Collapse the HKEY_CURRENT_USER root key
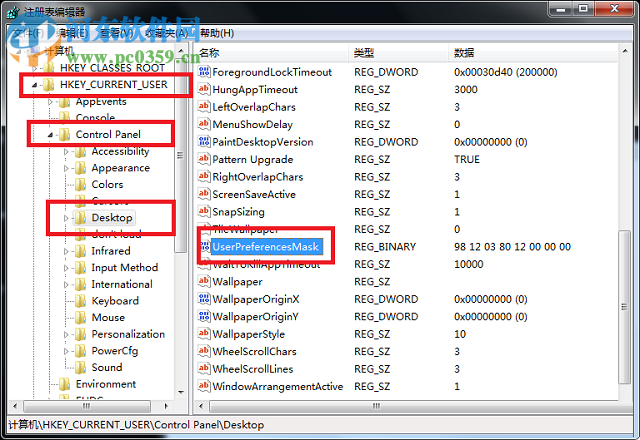Viewport: 640px width, 440px height. [x=34, y=85]
